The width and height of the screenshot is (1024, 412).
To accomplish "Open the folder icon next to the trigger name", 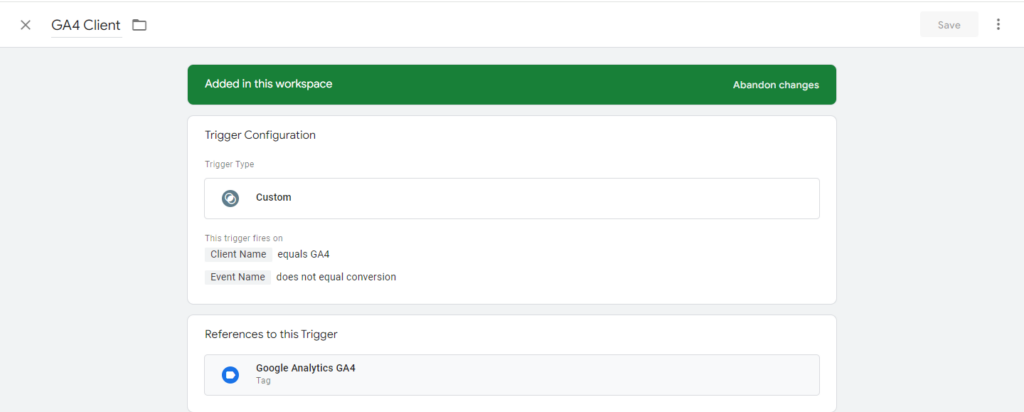I will 139,25.
